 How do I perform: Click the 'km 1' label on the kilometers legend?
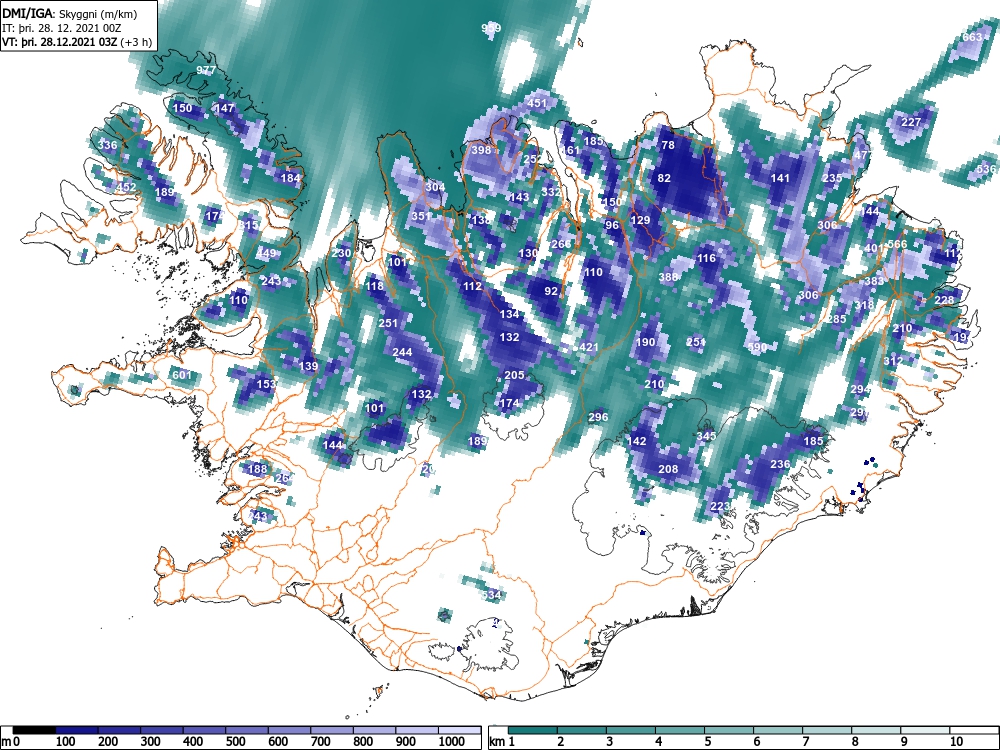click(502, 742)
